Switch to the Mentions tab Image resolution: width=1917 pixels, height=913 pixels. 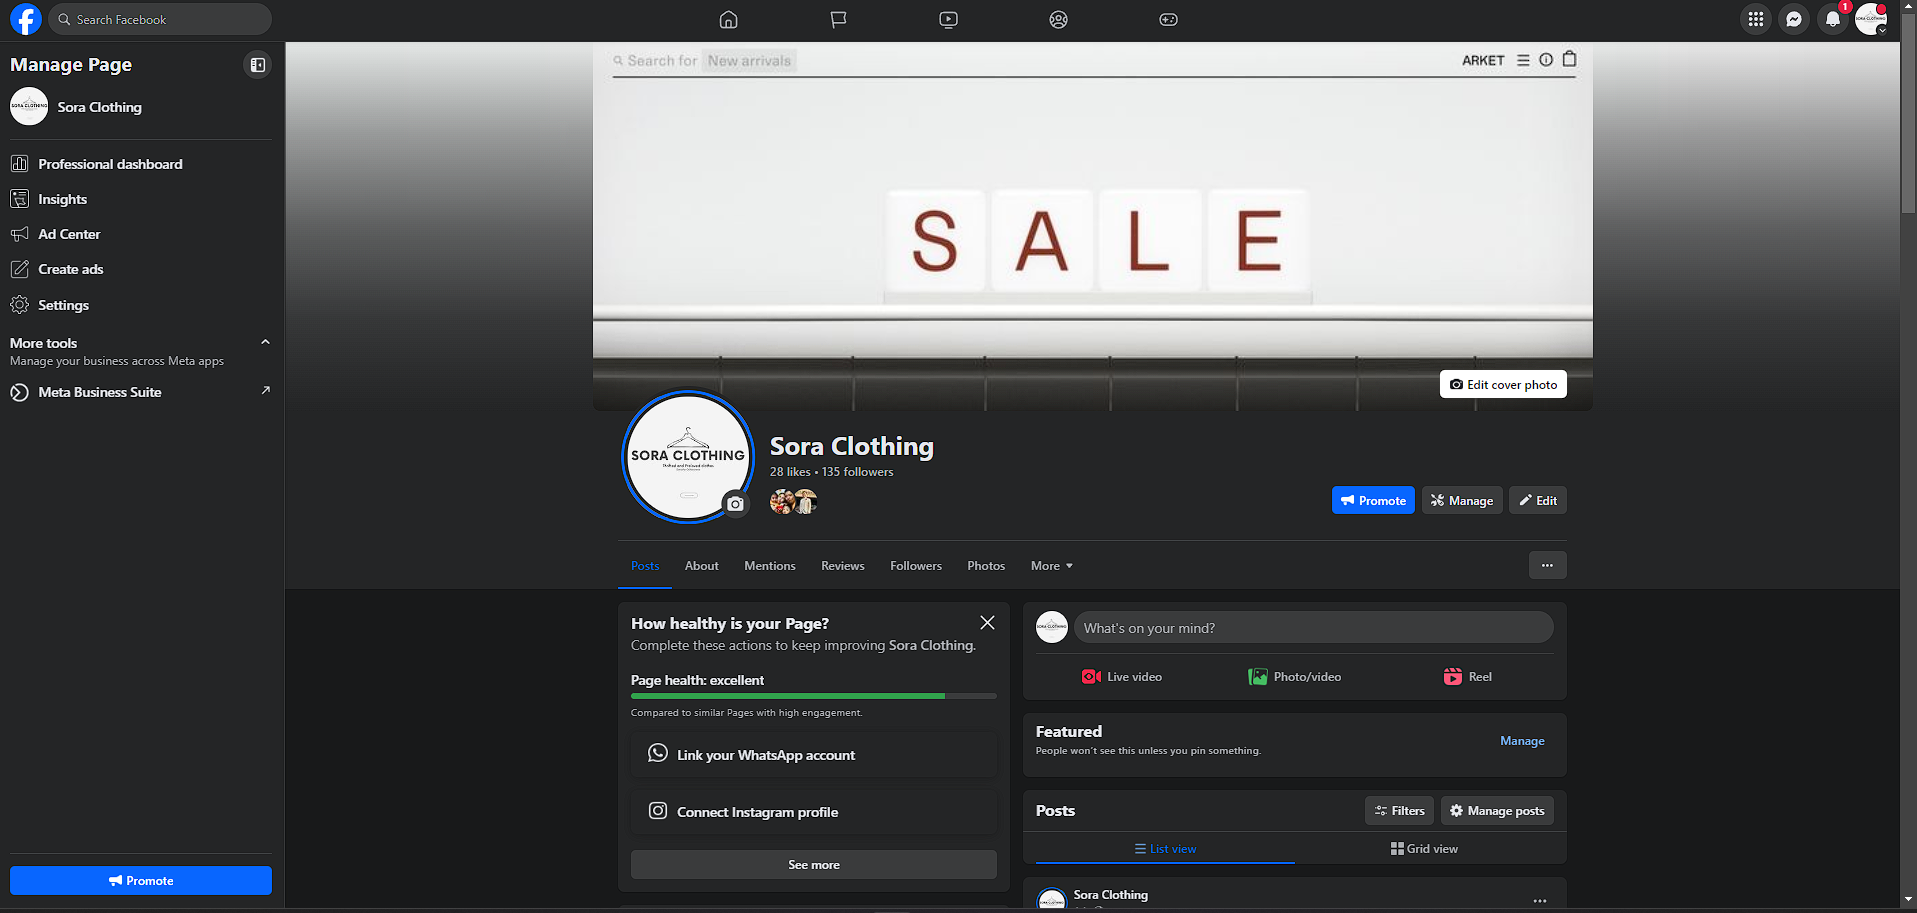pyautogui.click(x=770, y=566)
